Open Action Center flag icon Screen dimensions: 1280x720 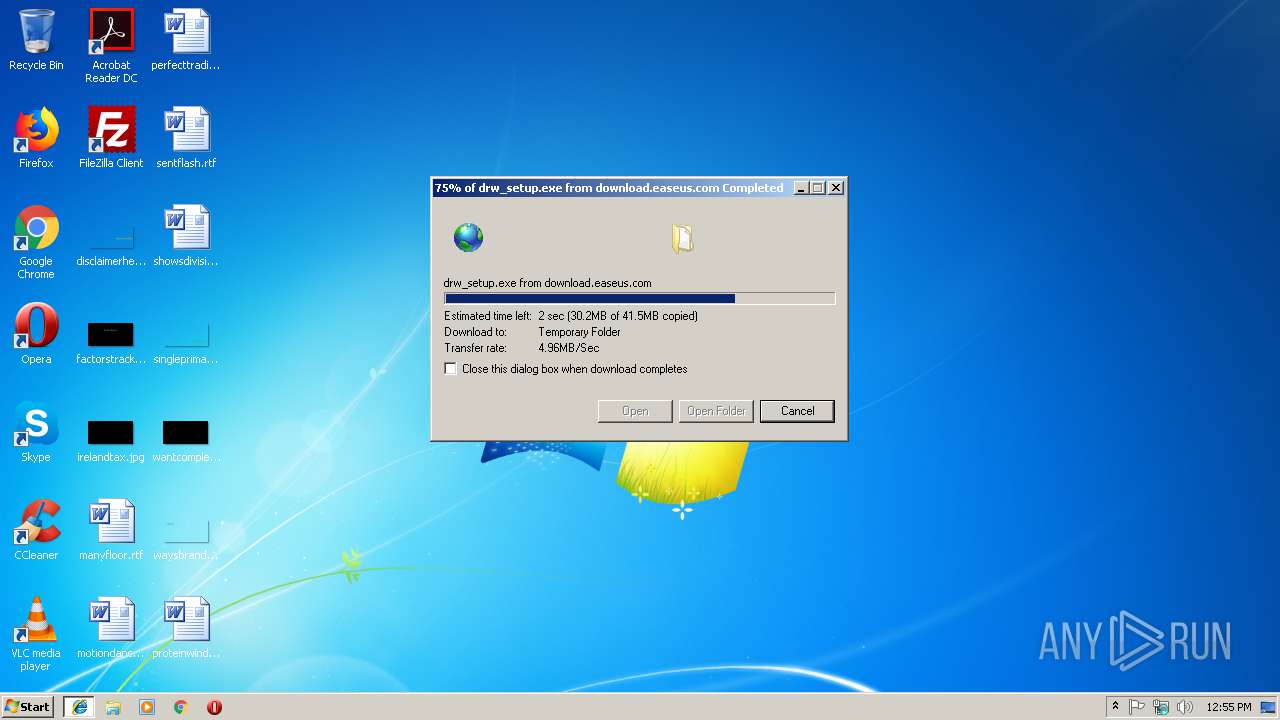click(x=1137, y=707)
